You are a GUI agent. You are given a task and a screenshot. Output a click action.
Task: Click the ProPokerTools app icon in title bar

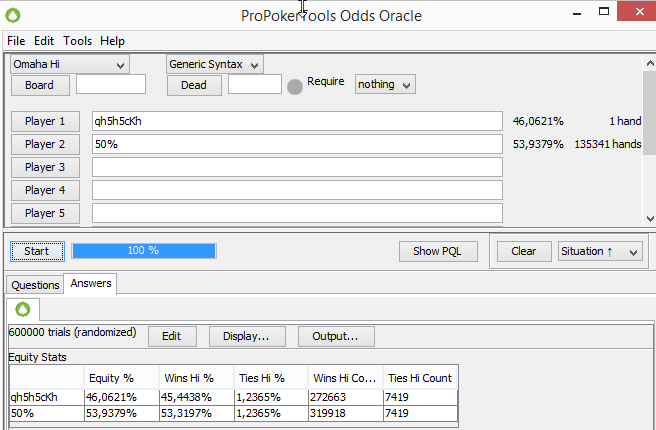tap(13, 15)
